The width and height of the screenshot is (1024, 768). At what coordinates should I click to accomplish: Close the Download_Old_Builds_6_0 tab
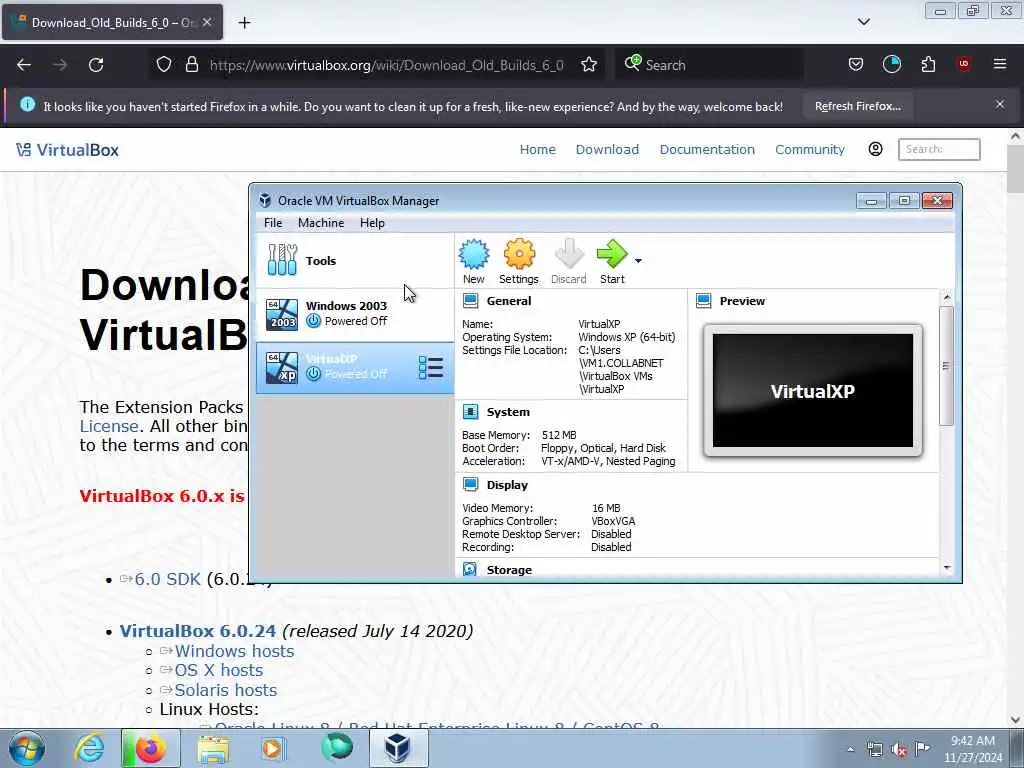207,22
